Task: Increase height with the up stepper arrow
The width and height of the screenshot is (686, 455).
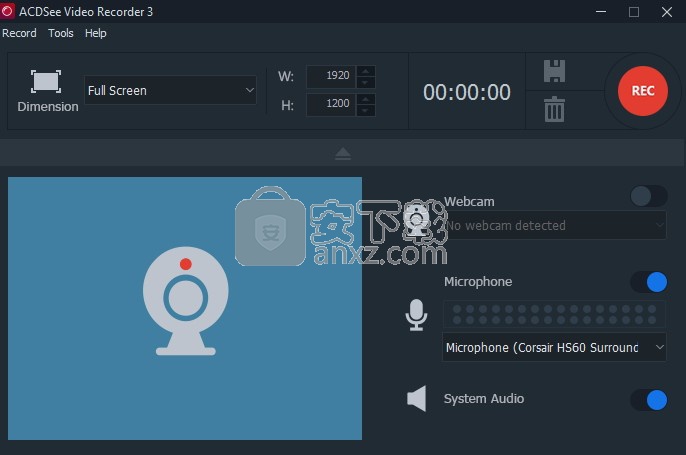Action: [366, 99]
